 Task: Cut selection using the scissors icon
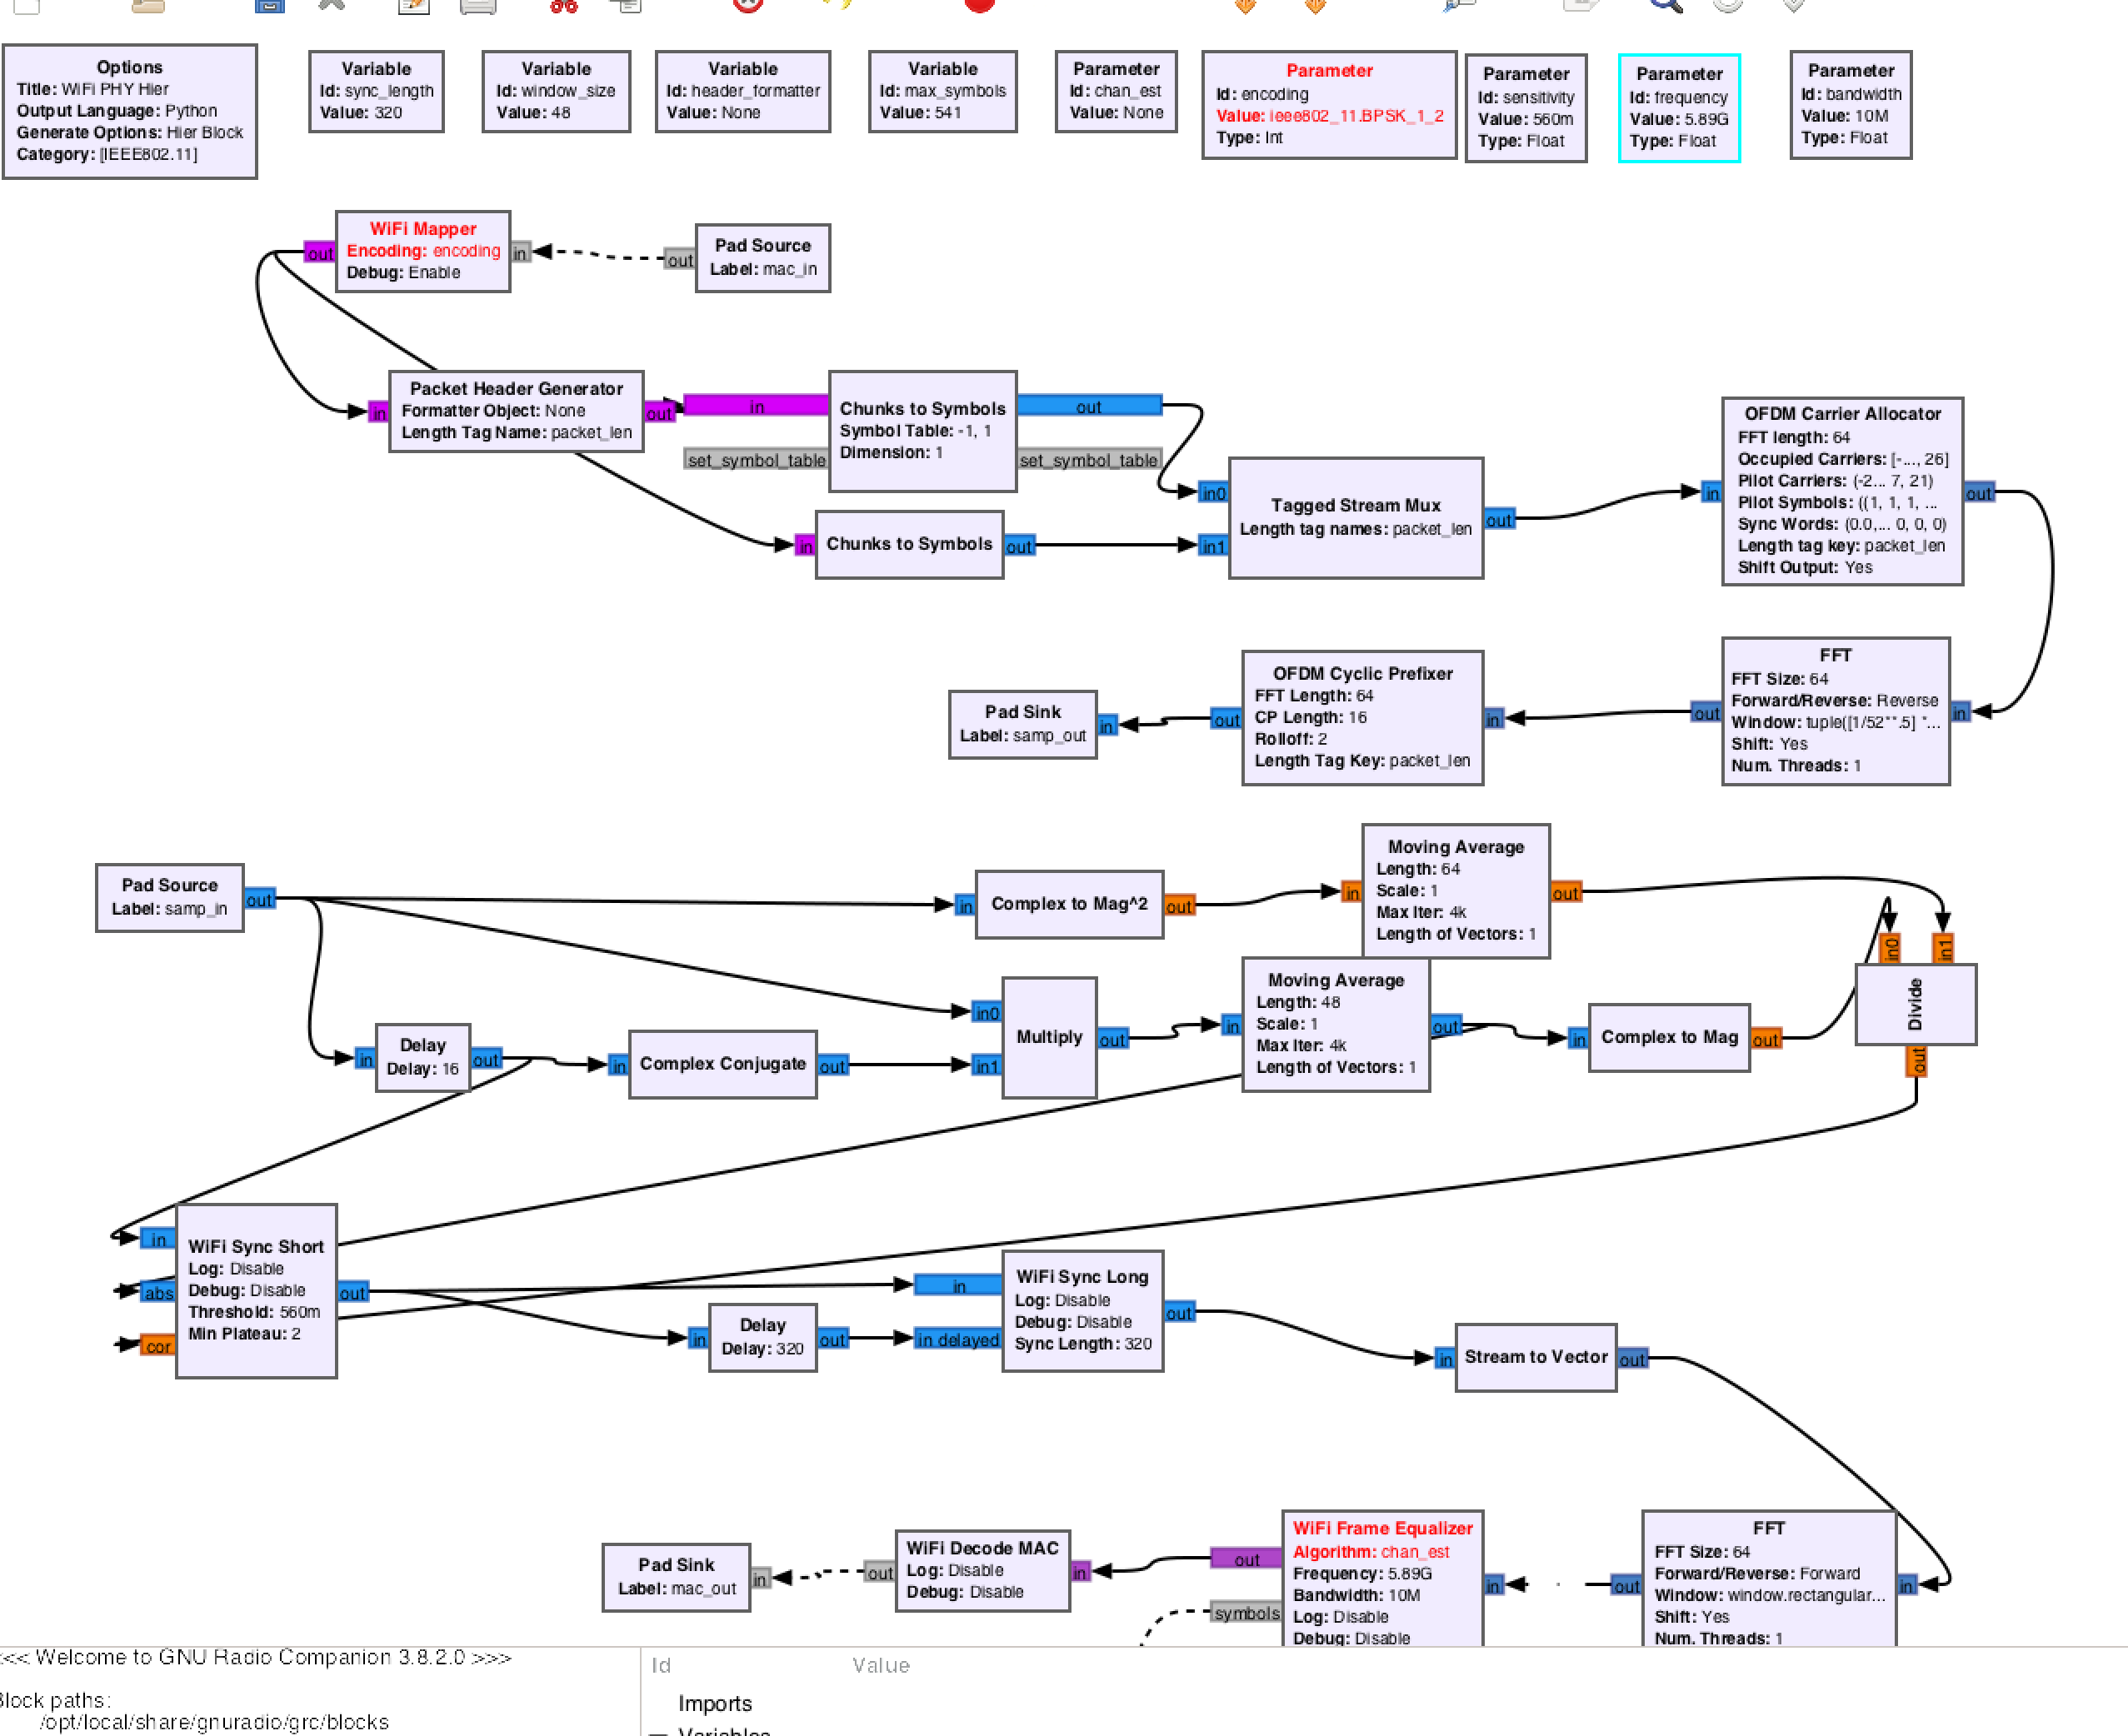coord(563,8)
